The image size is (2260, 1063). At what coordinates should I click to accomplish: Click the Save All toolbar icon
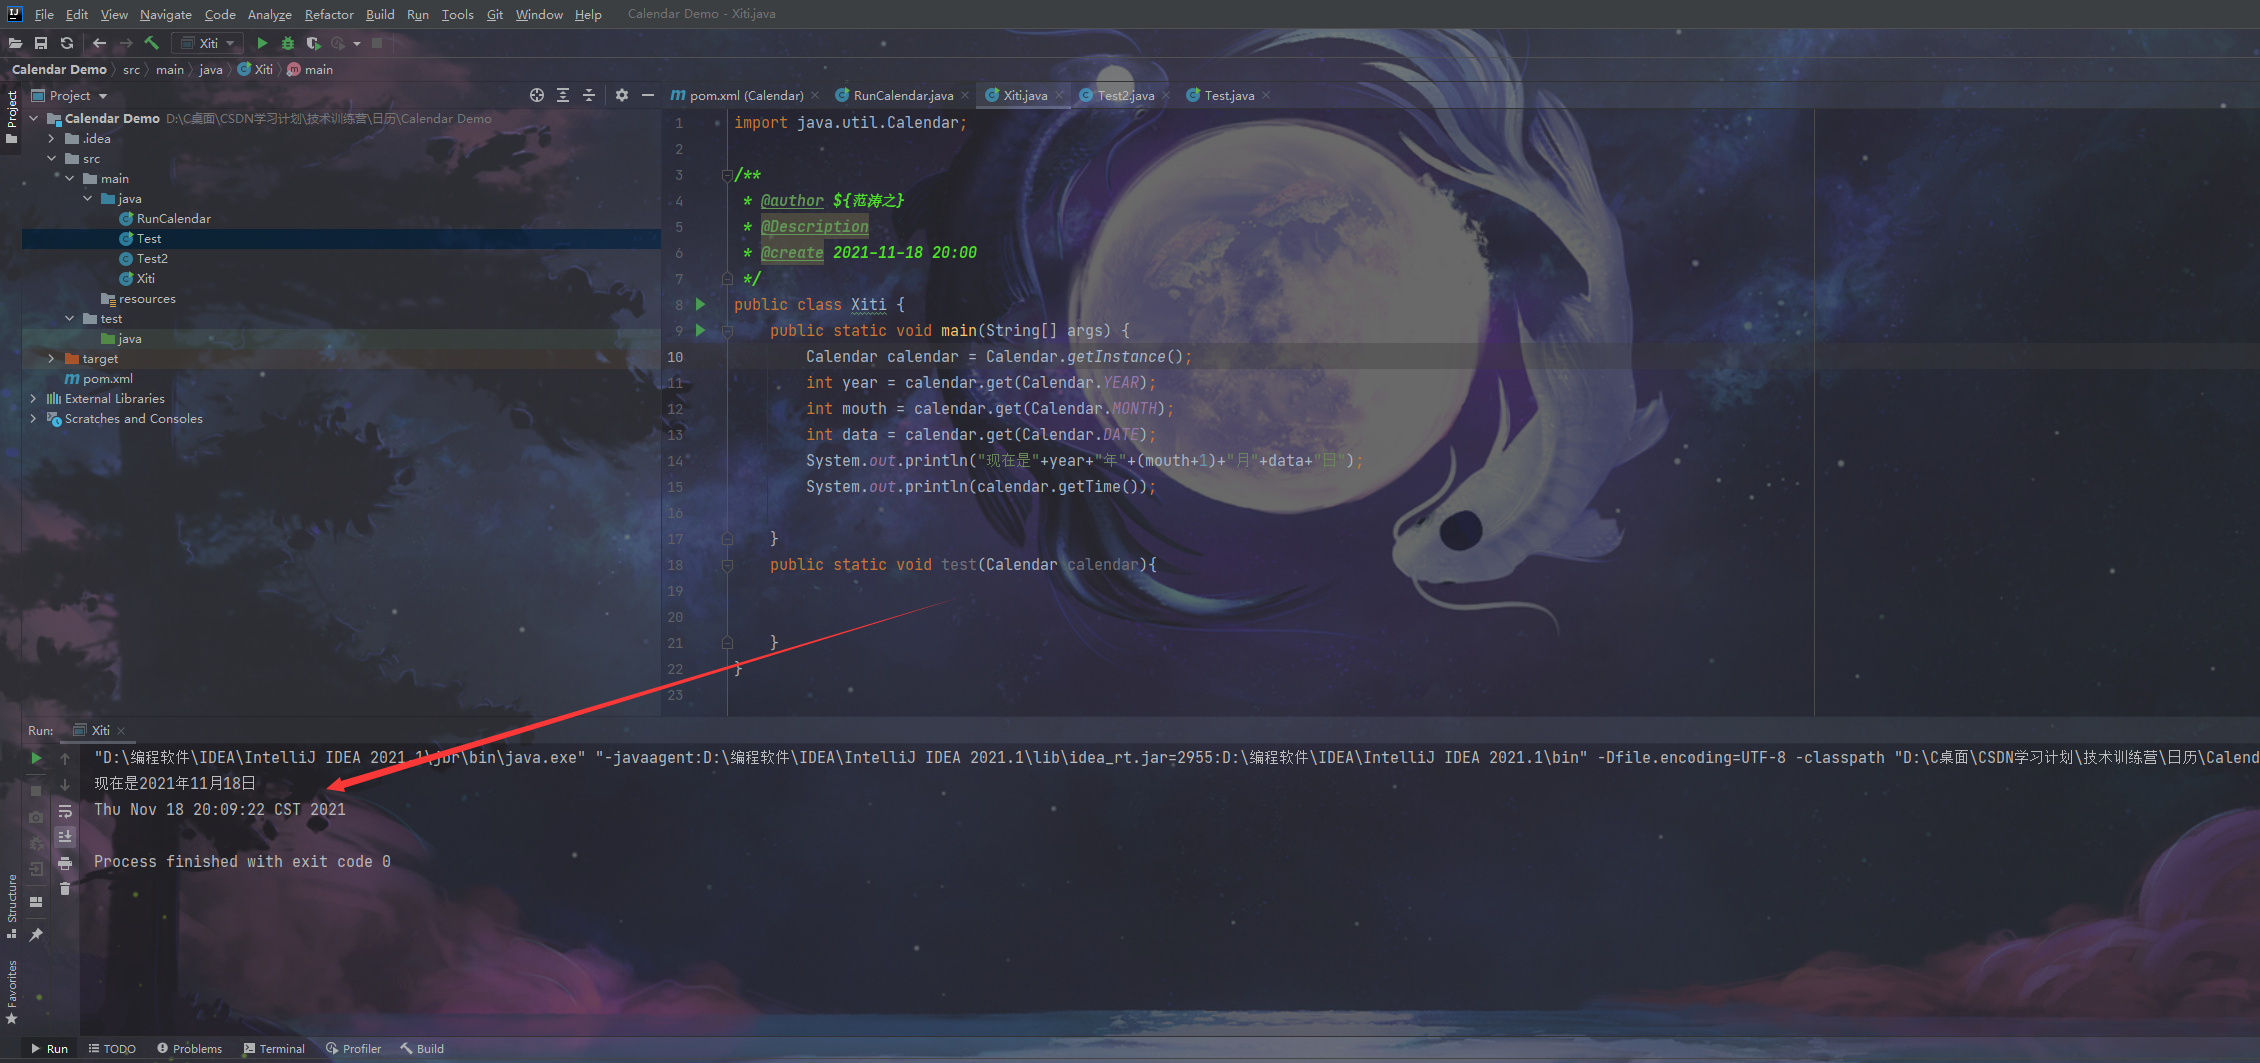(41, 43)
